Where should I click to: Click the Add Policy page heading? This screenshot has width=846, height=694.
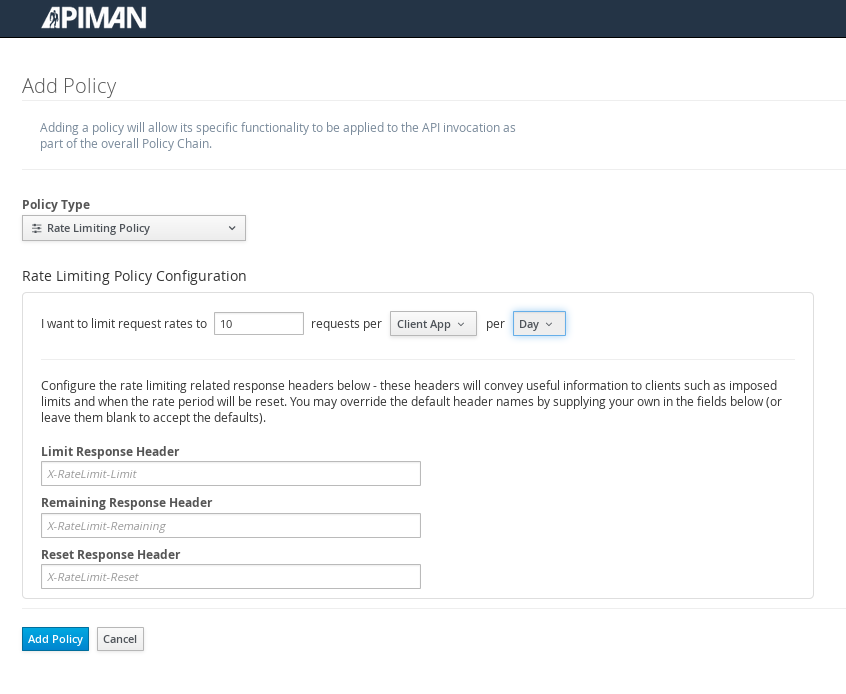point(69,86)
